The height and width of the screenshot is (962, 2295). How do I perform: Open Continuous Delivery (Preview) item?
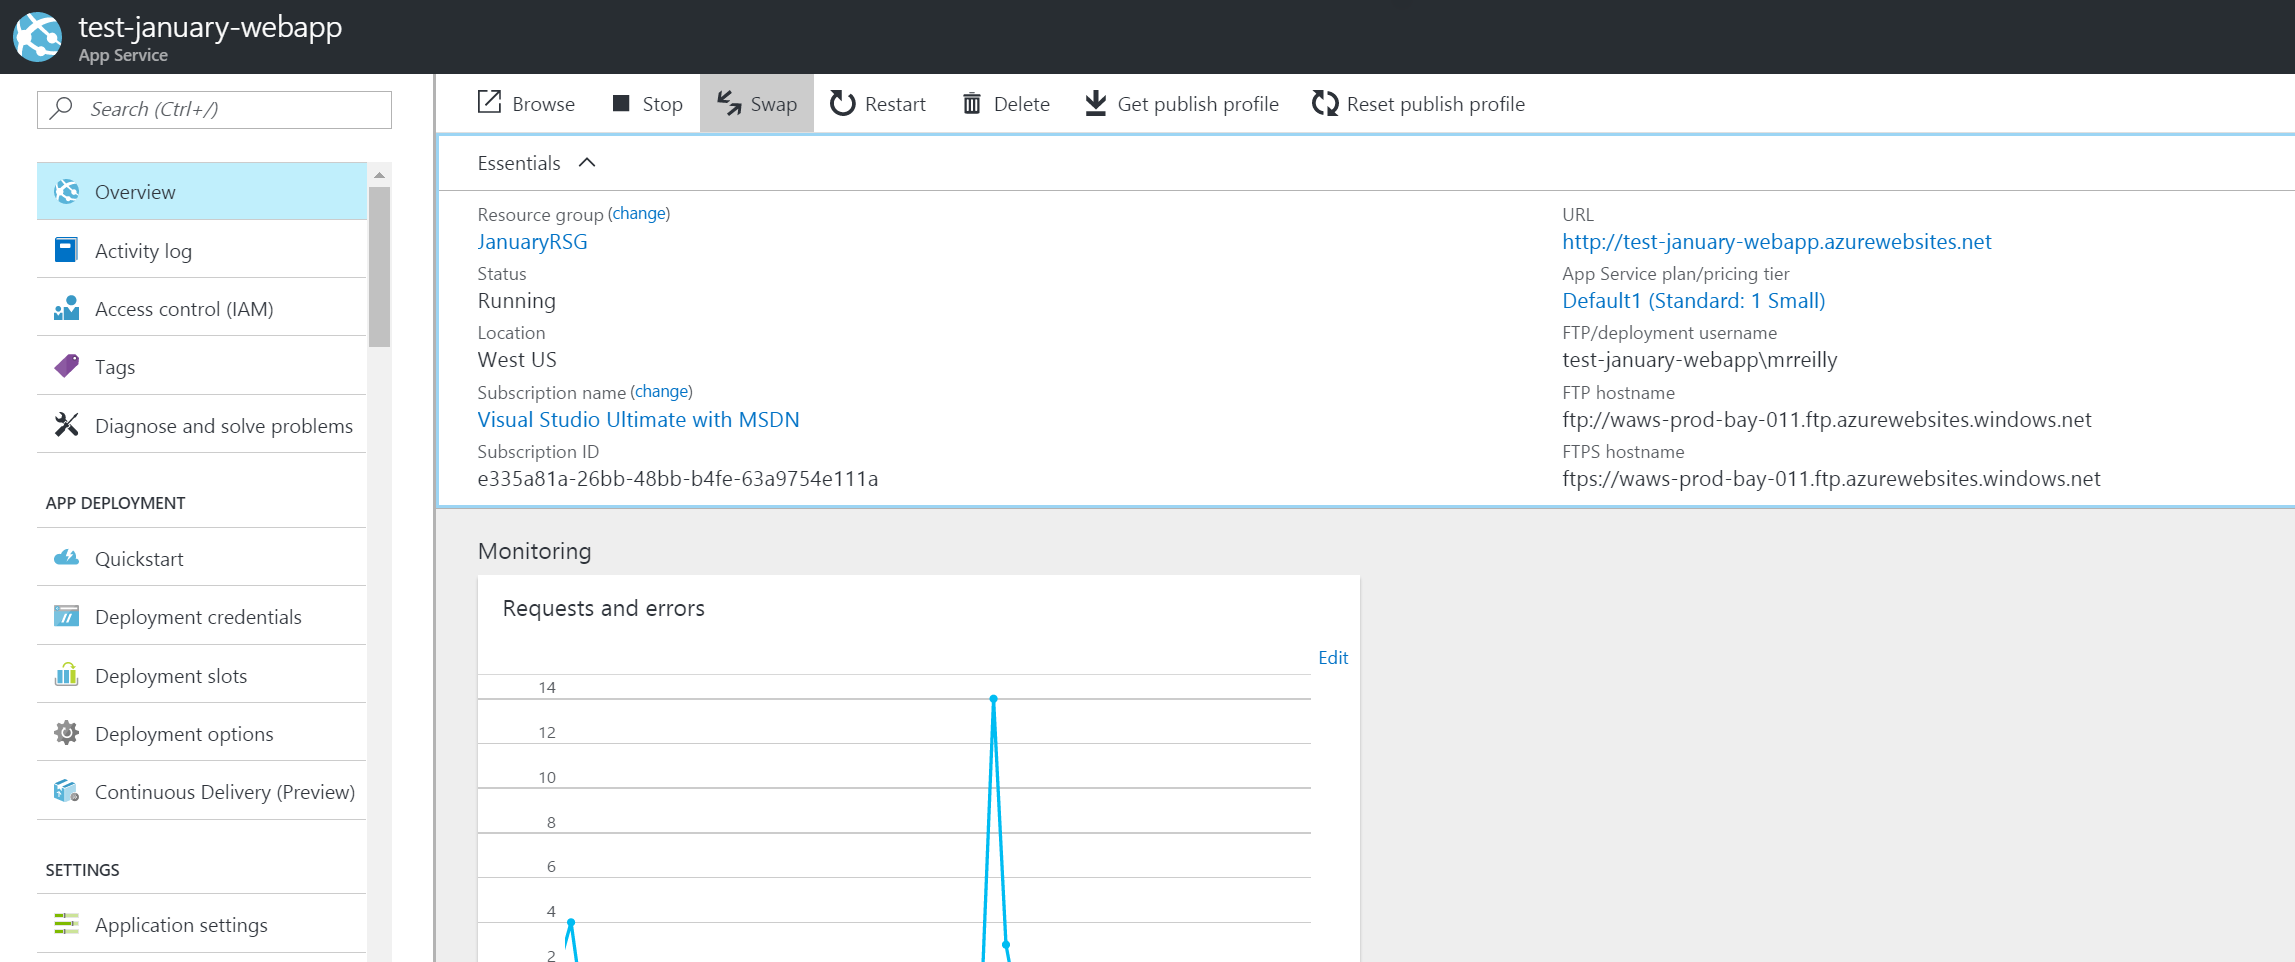coord(202,791)
